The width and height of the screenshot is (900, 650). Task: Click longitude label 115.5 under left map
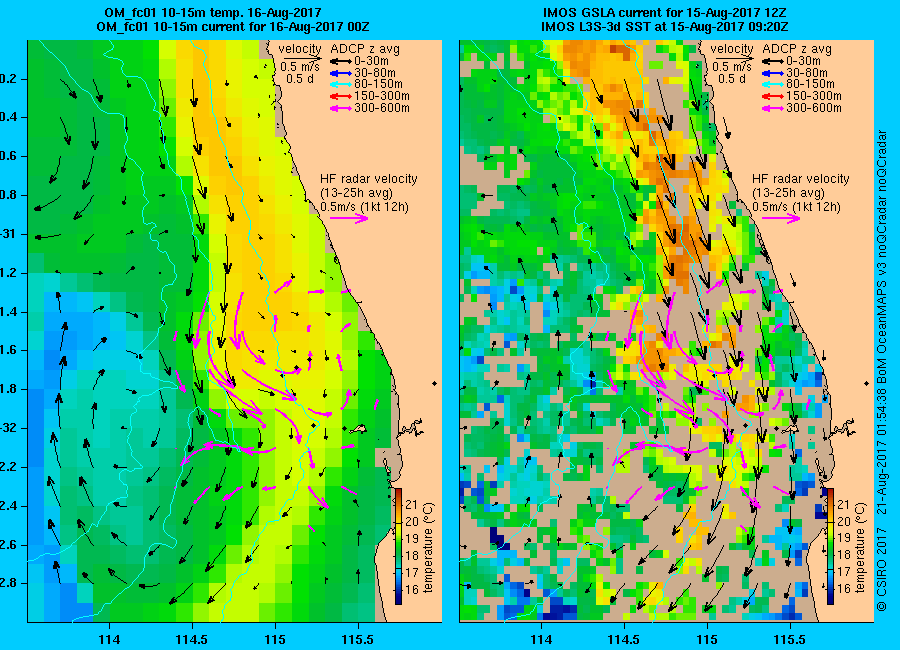358,639
